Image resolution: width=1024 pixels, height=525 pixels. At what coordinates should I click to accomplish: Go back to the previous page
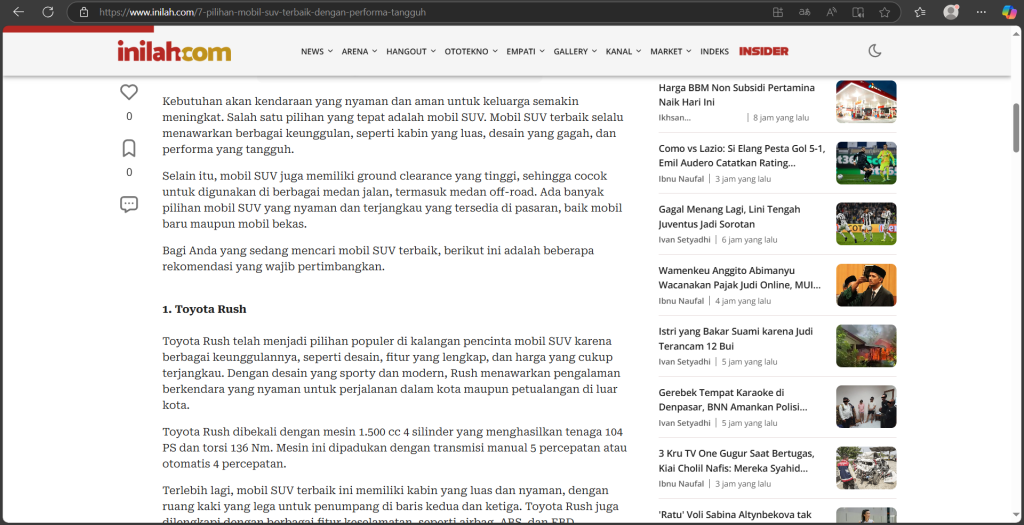[x=18, y=12]
